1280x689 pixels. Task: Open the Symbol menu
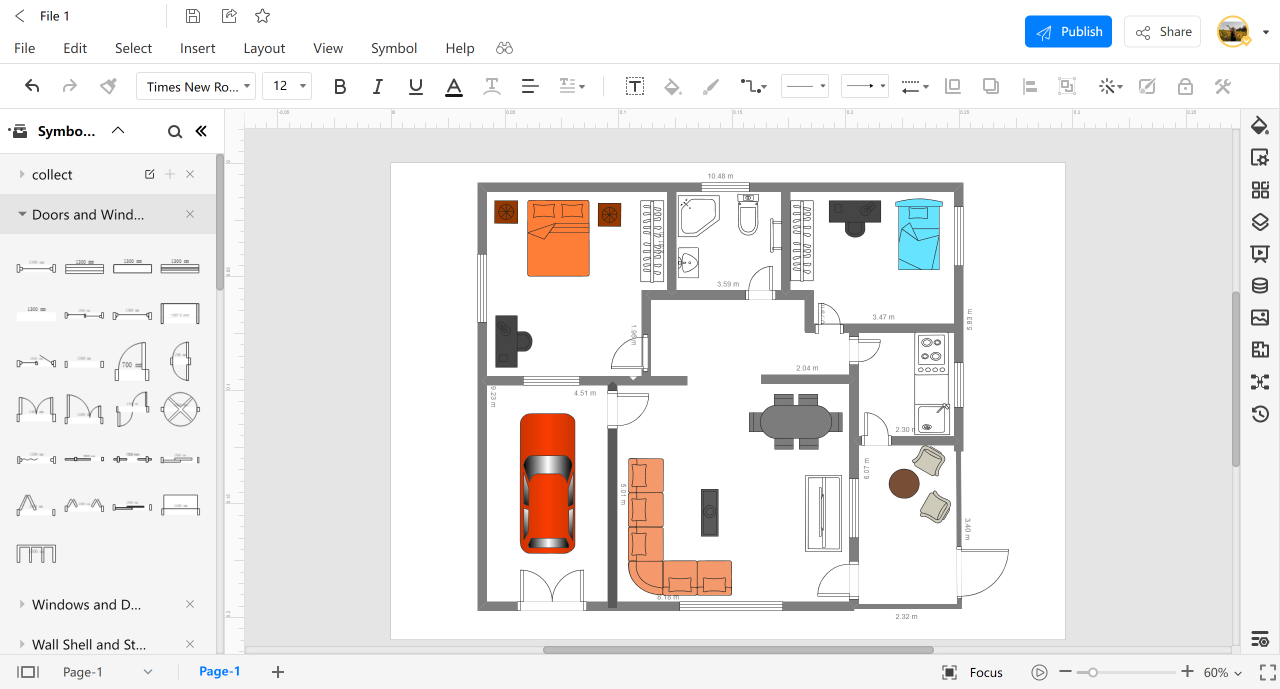click(394, 48)
